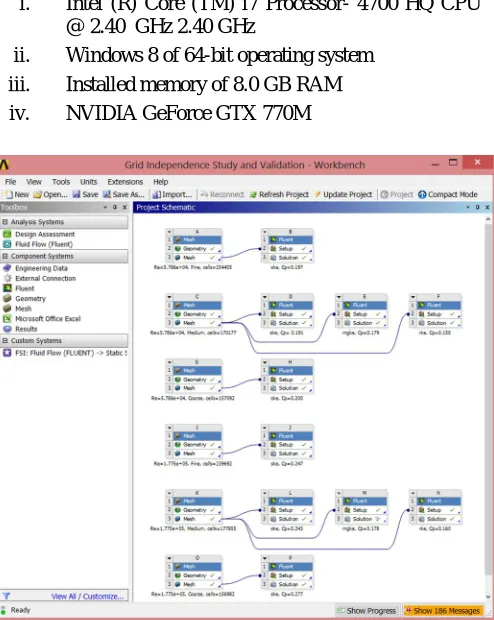
Task: Open the View menu
Action: click(34, 182)
